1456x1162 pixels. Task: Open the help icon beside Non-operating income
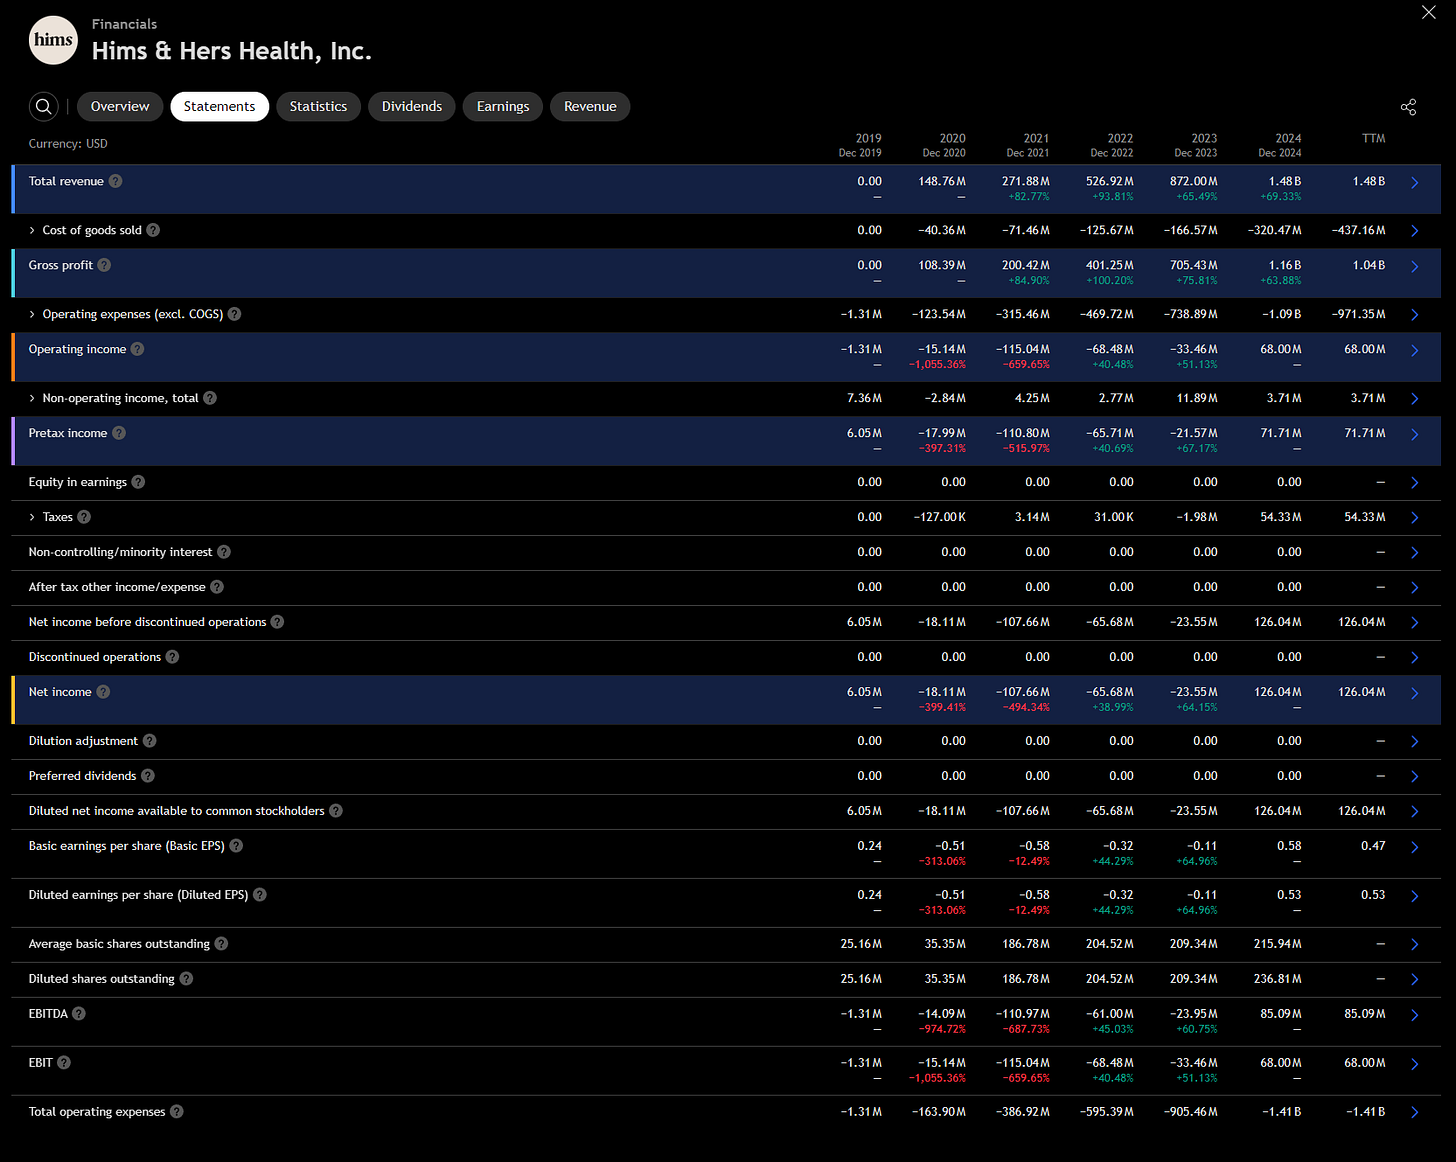pyautogui.click(x=210, y=398)
